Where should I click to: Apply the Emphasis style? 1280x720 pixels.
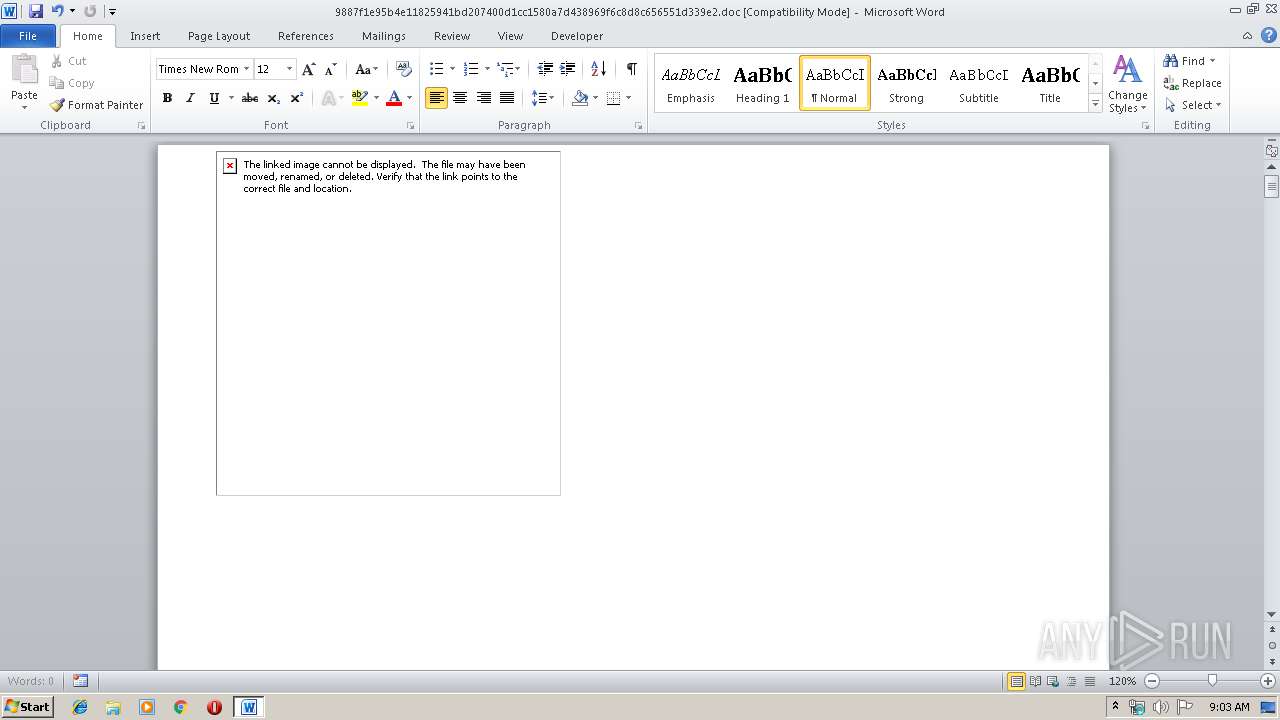(x=691, y=83)
